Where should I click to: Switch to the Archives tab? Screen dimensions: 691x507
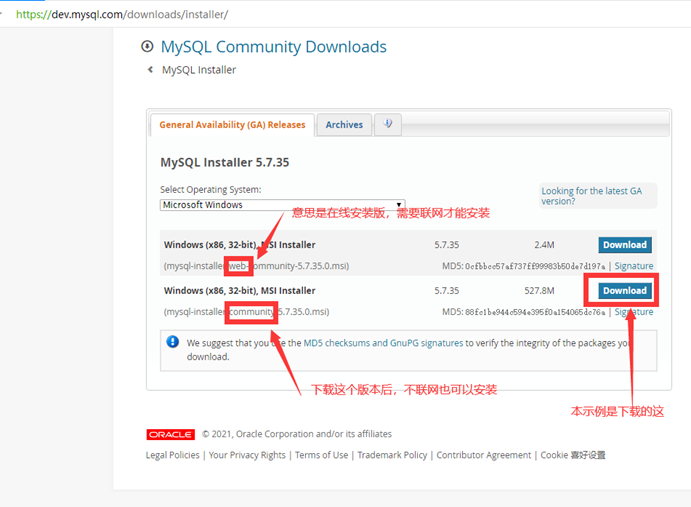344,125
